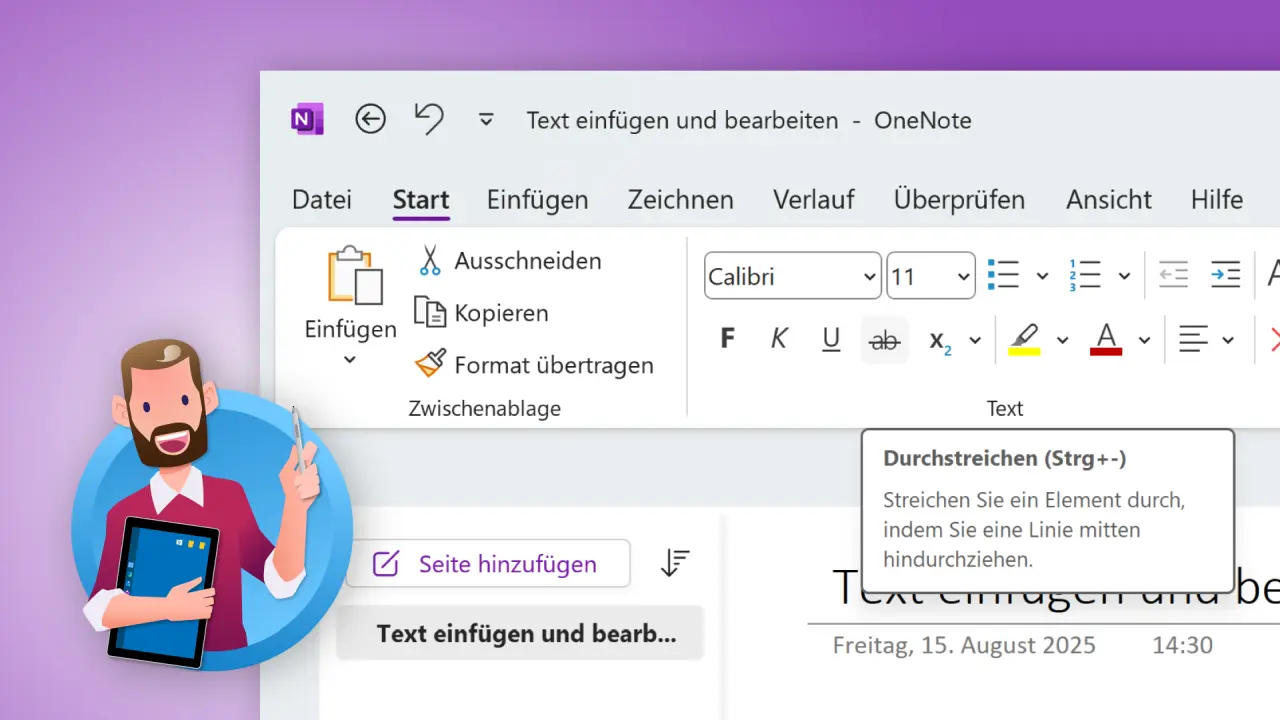Select the Ausschneiden (cut) icon
1280x720 pixels.
click(x=429, y=260)
